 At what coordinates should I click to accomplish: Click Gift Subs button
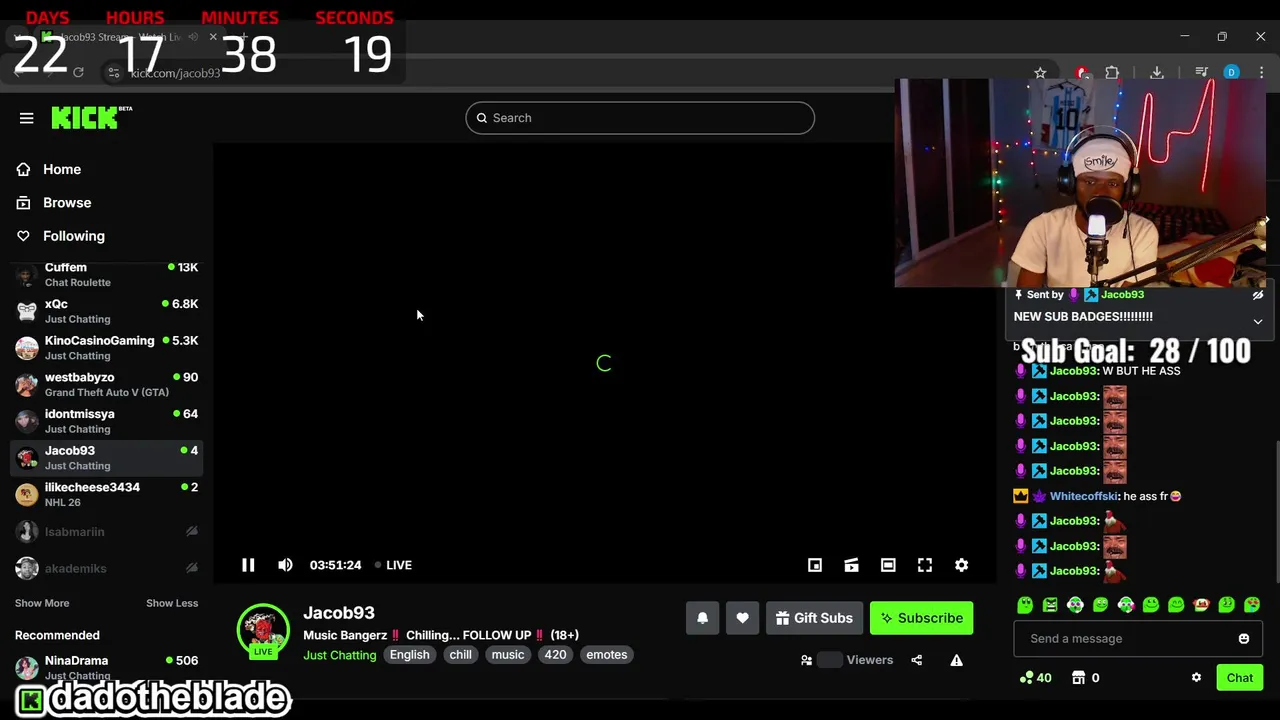[814, 618]
